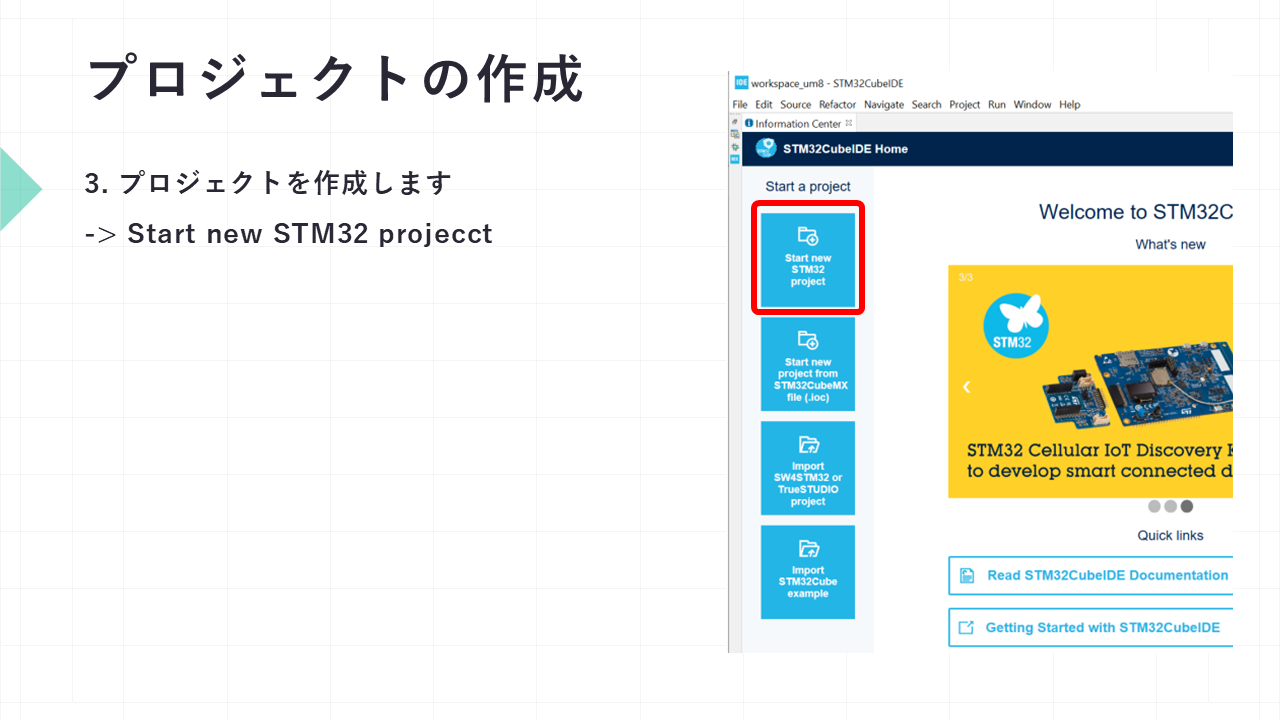This screenshot has height=720, width=1280.
Task: Open the Edit menu
Action: [764, 105]
